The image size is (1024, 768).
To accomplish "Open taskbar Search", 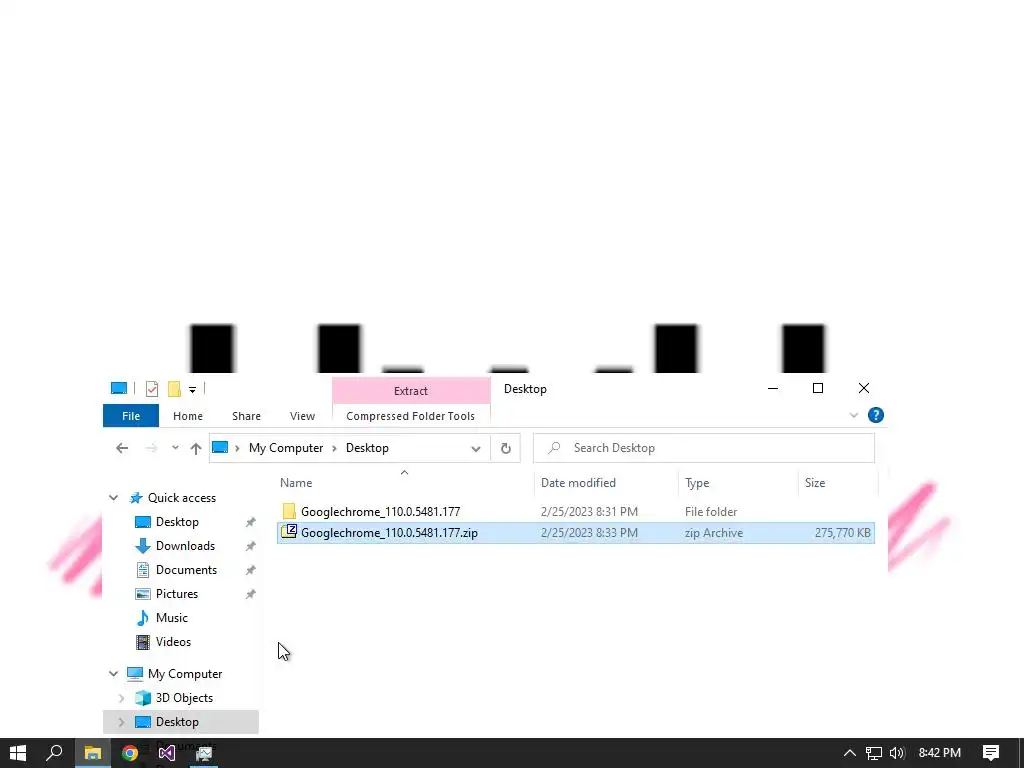I will [x=55, y=753].
